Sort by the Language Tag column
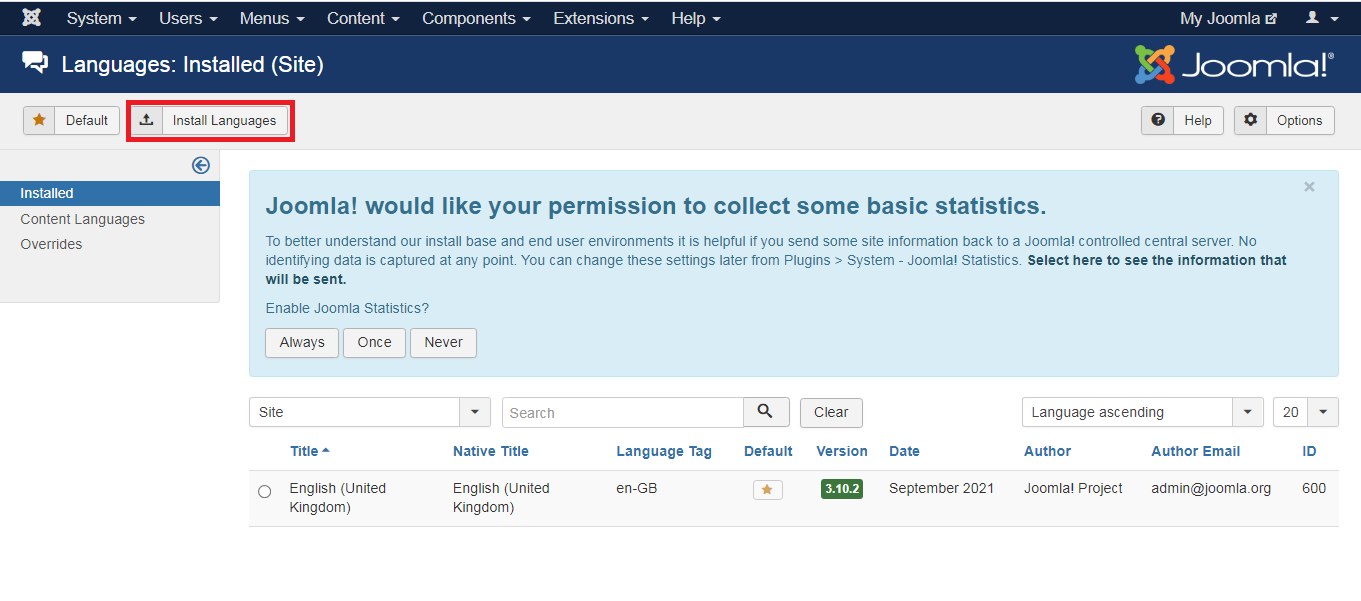The width and height of the screenshot is (1361, 601). [x=664, y=451]
